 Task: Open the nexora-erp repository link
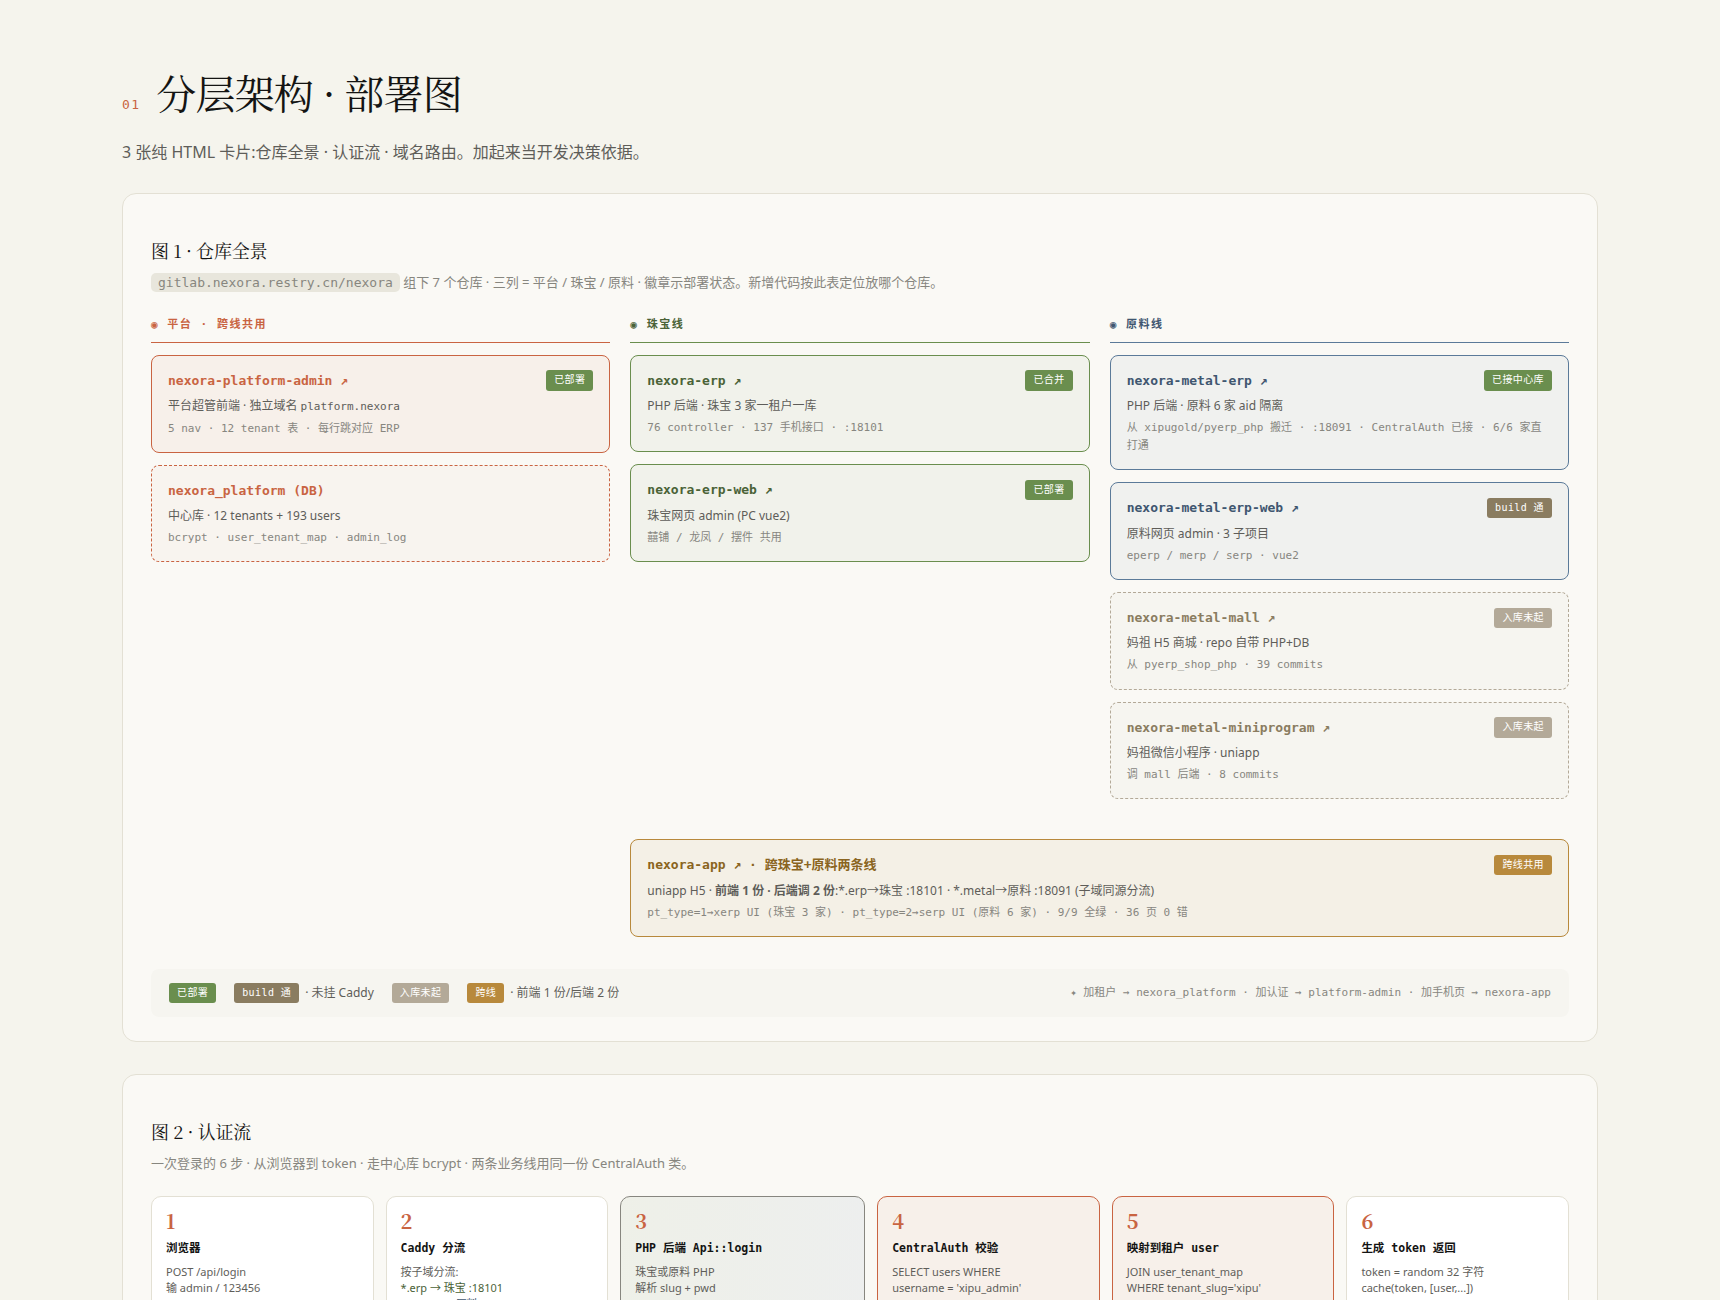coord(694,381)
